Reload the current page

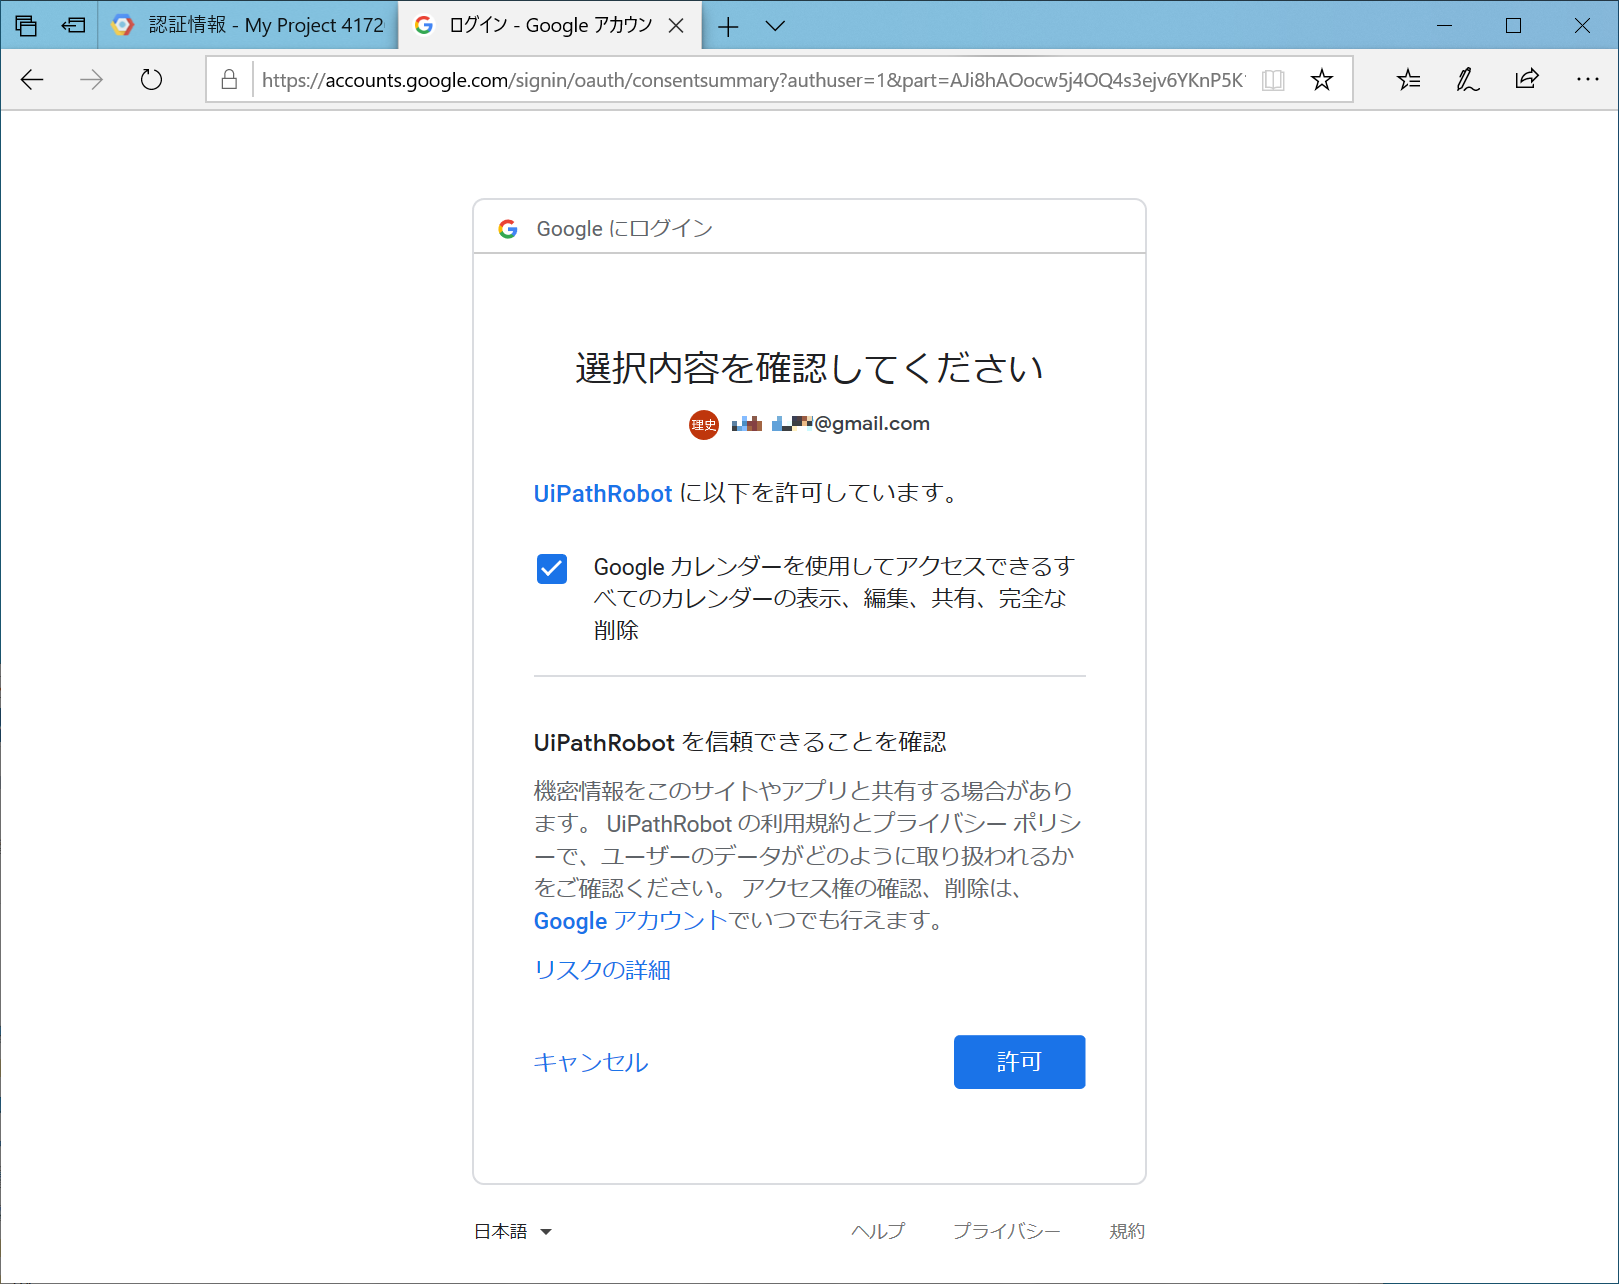(151, 80)
